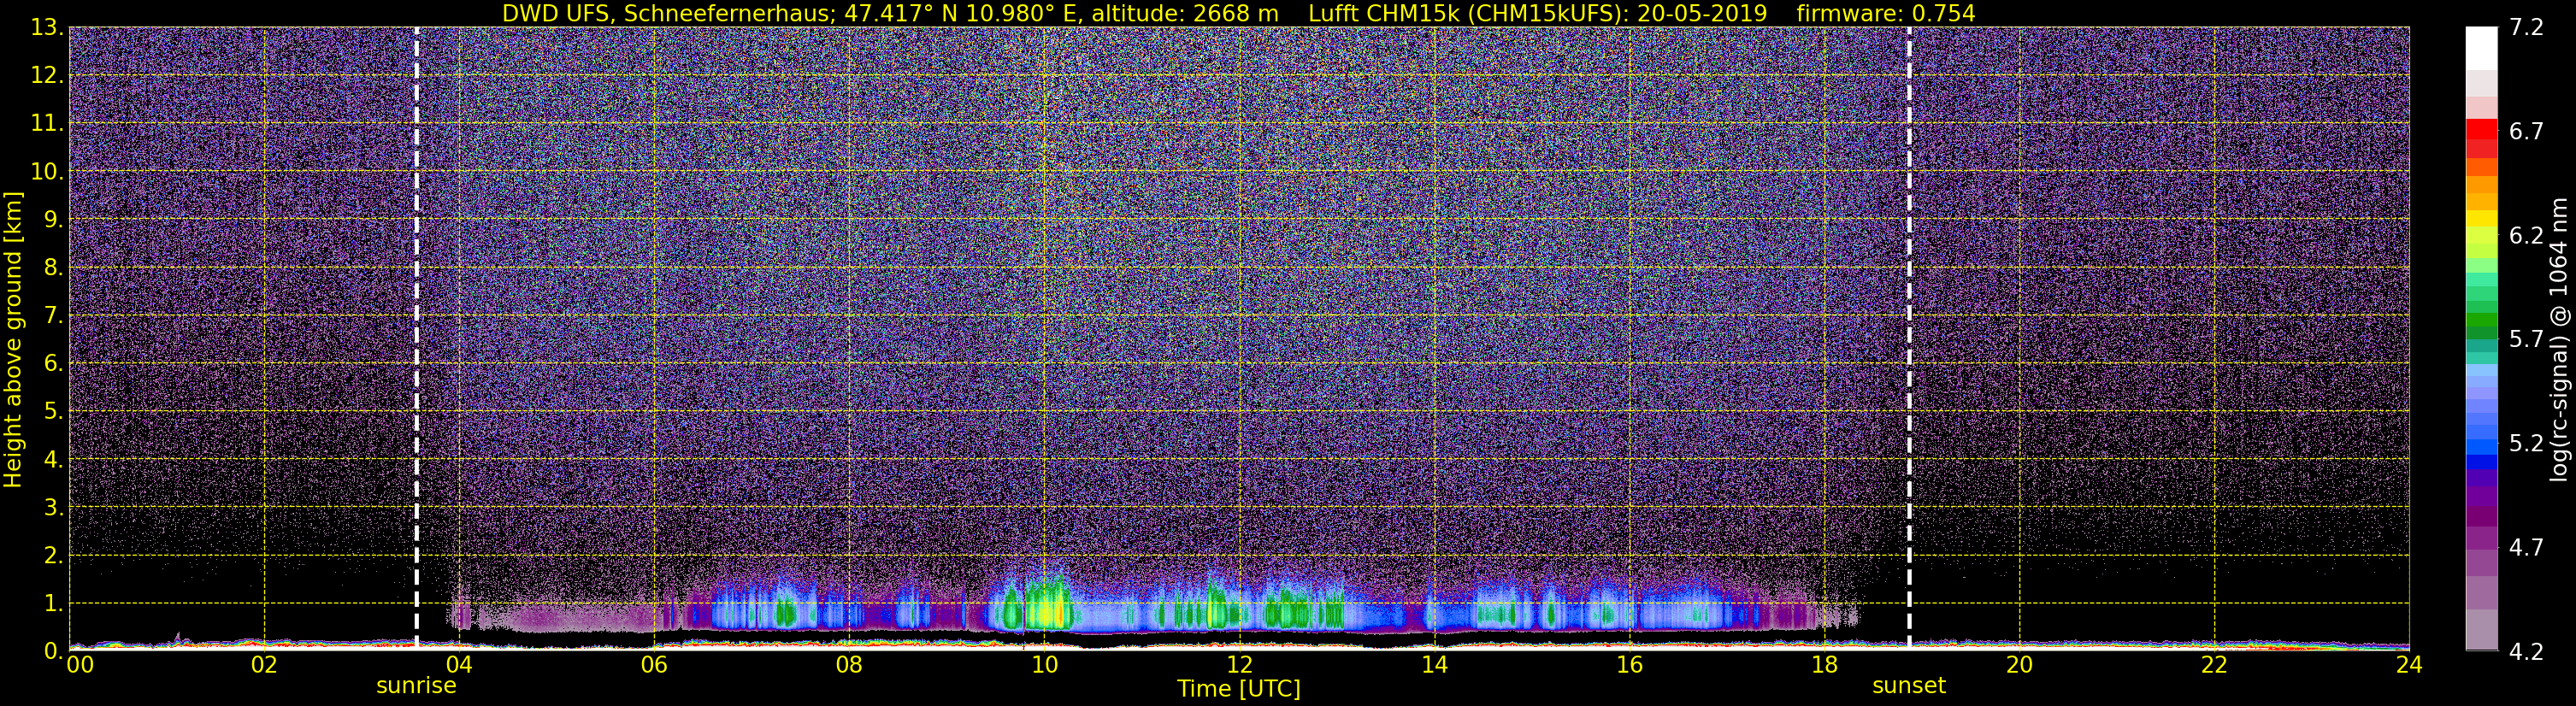Click the white top segment of the colorbar
Viewport: 2576px width, 706px height.
[x=2481, y=47]
